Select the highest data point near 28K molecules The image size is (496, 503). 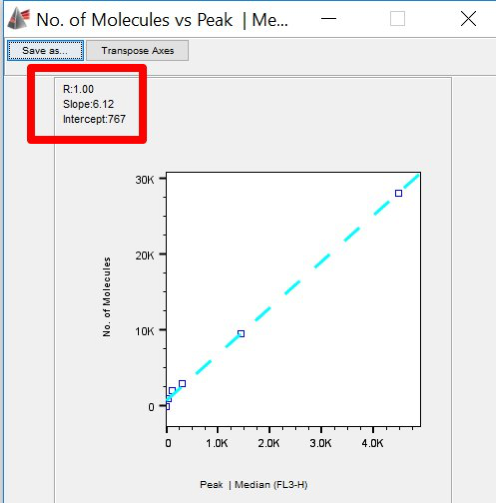pyautogui.click(x=398, y=193)
